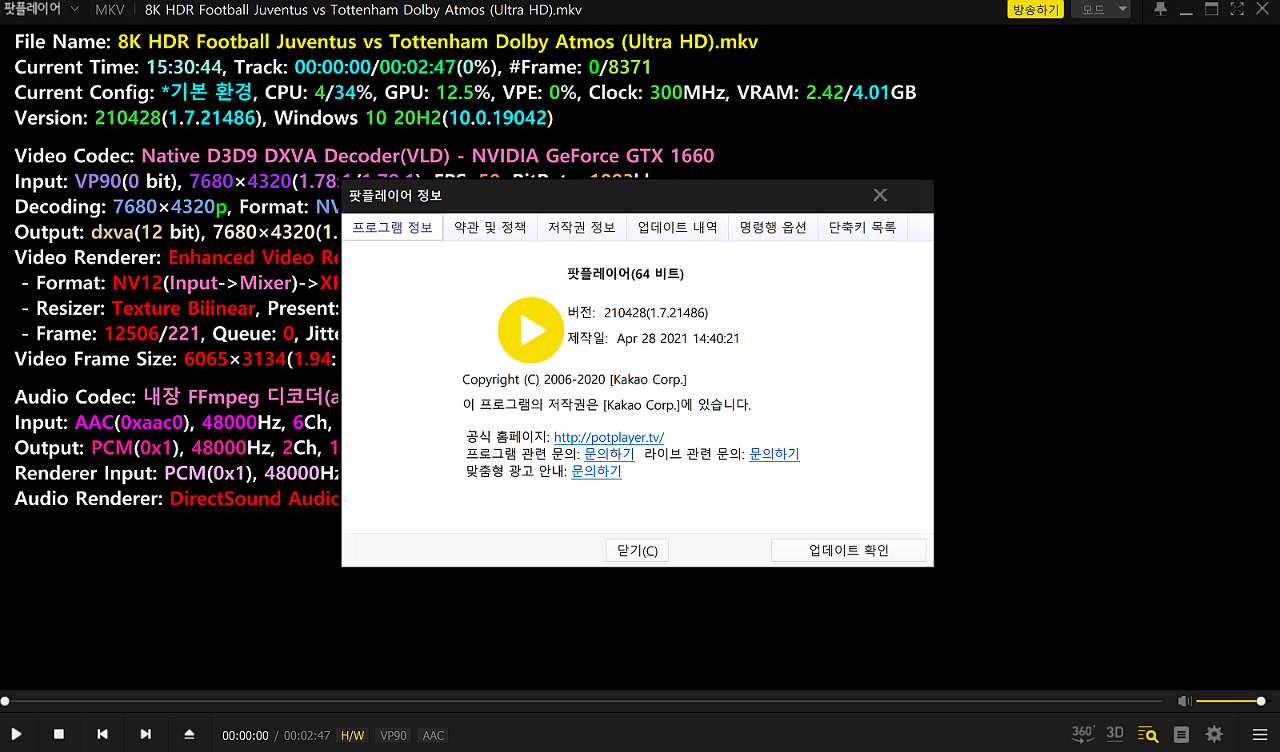This screenshot has width=1280, height=752.
Task: Skip to the next track
Action: (146, 734)
